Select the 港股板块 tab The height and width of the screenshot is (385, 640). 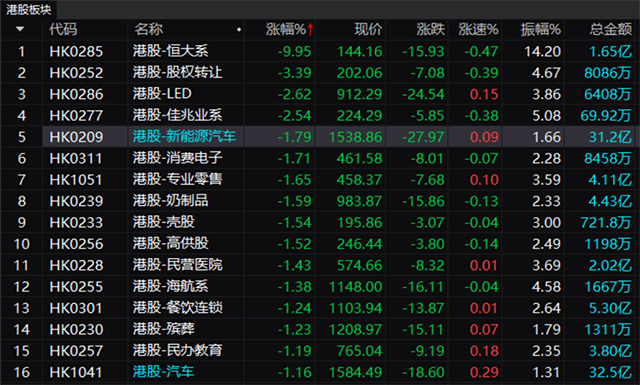point(28,9)
